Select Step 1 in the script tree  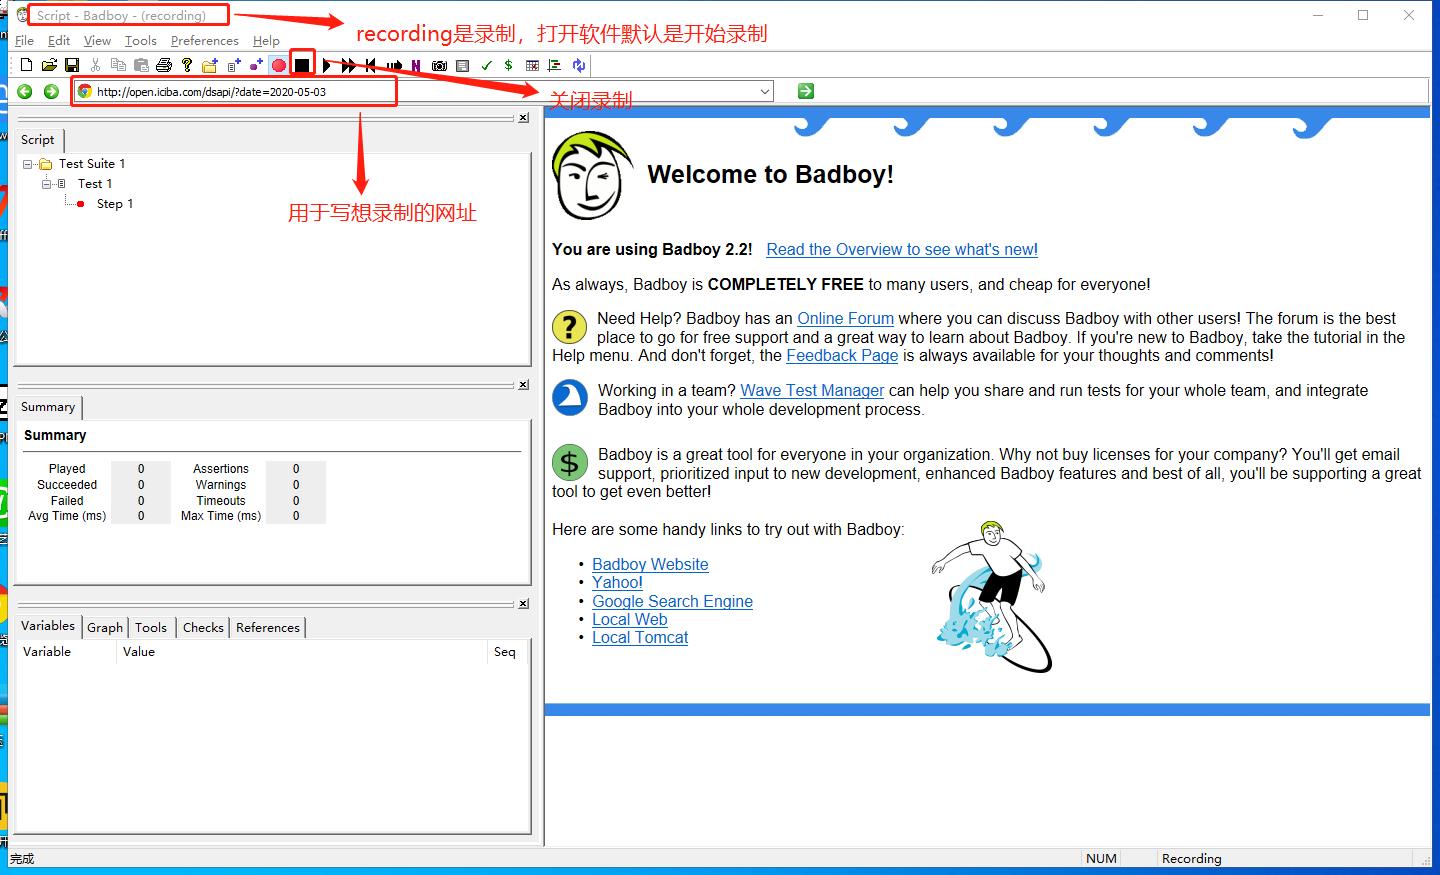click(115, 204)
